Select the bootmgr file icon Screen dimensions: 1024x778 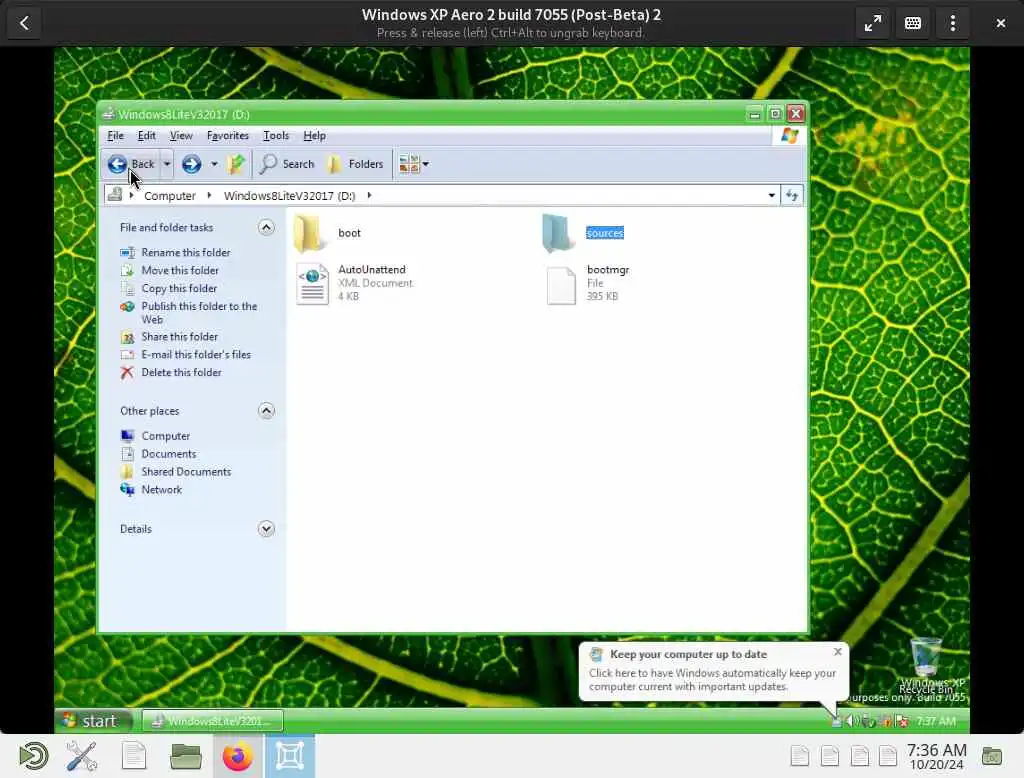point(561,285)
